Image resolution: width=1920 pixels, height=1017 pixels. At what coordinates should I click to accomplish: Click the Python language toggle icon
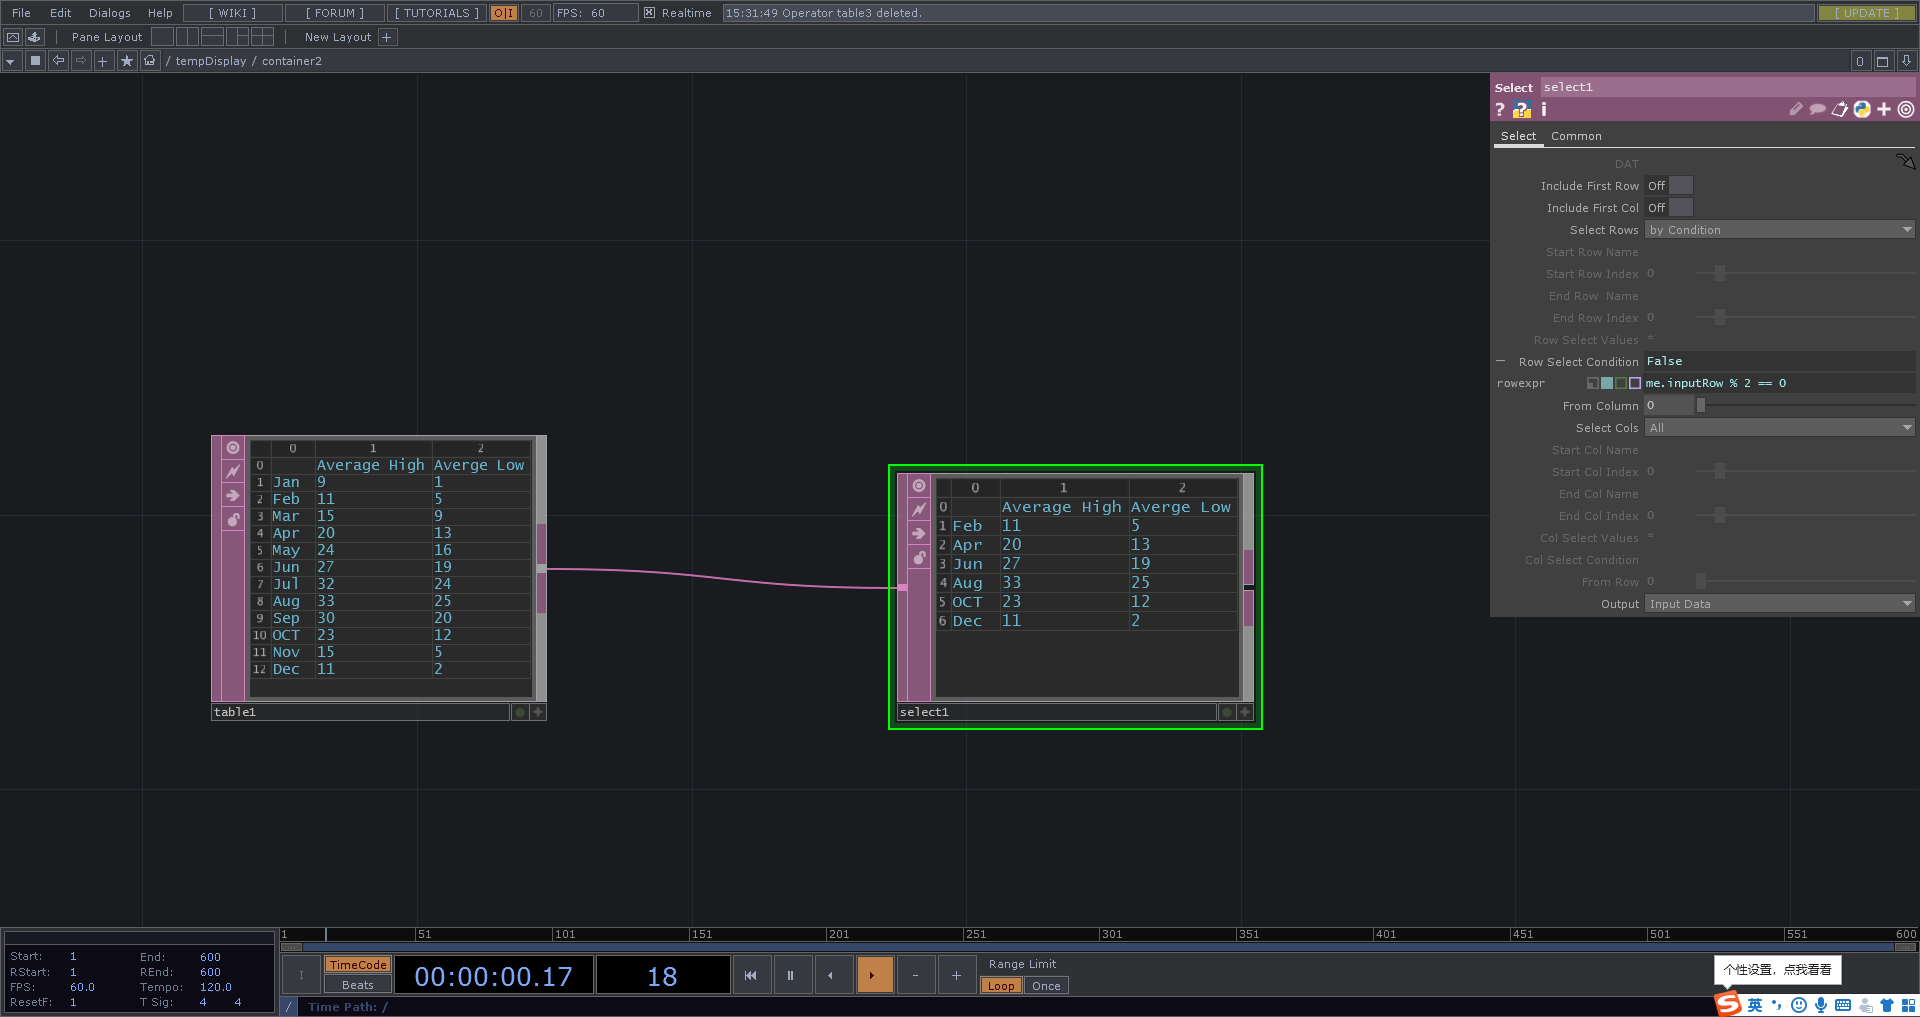pos(1862,110)
